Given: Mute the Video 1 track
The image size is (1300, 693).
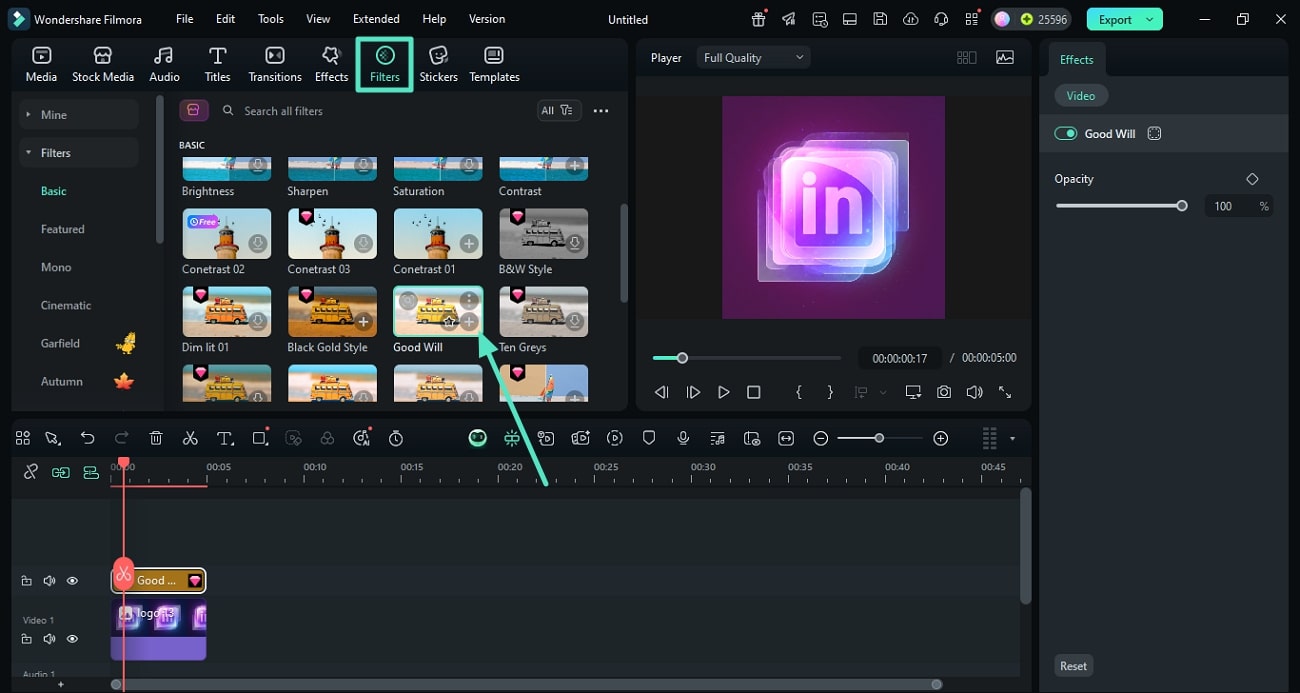Looking at the screenshot, I should [49, 638].
